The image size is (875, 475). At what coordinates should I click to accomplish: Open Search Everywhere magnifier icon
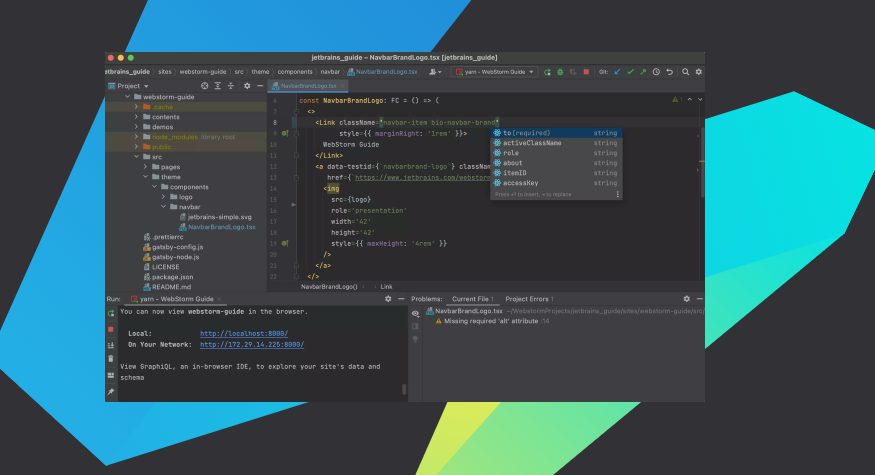(x=685, y=72)
